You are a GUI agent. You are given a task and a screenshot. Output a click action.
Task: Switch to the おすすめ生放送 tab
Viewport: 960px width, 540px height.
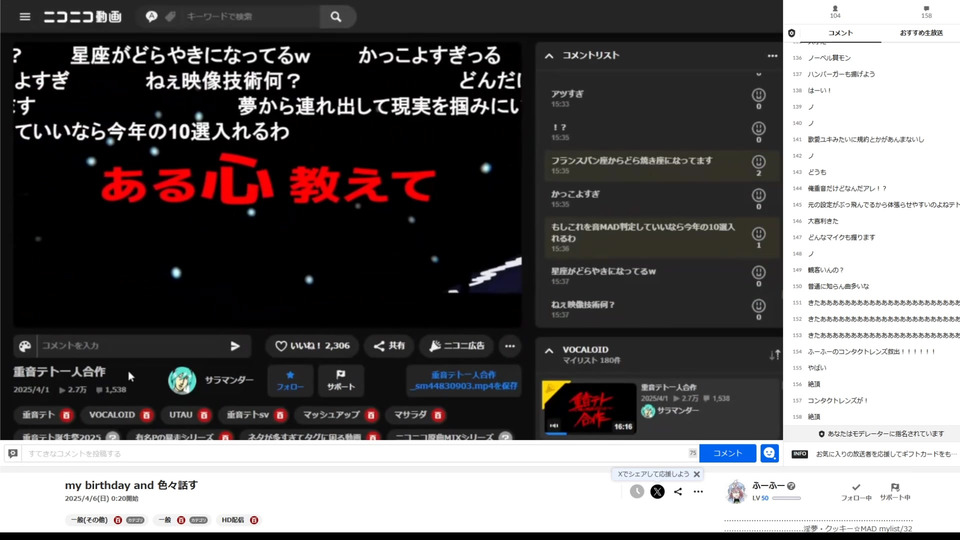pyautogui.click(x=921, y=33)
